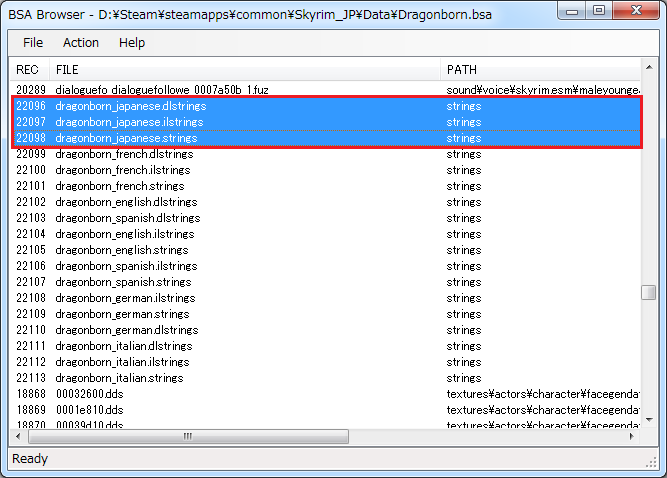Viewport: 667px width, 478px height.
Task: Click the window resize grip corner
Action: (651, 463)
